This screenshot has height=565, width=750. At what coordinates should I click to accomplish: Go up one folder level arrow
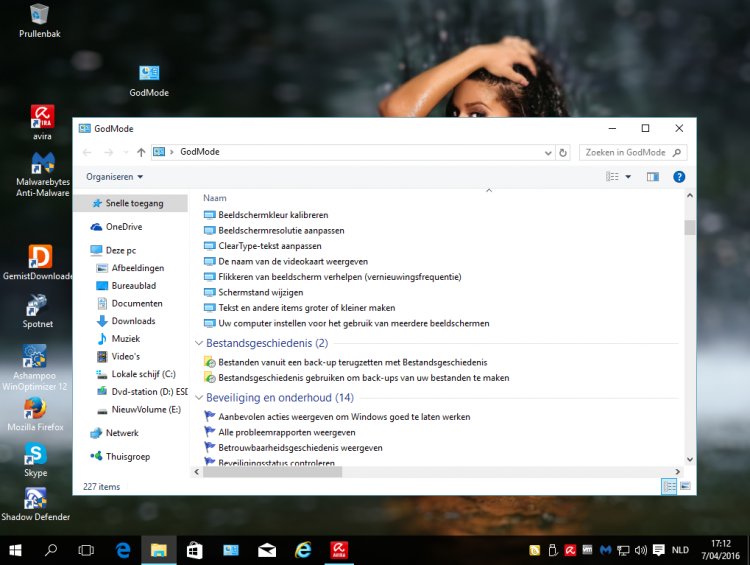tap(140, 153)
